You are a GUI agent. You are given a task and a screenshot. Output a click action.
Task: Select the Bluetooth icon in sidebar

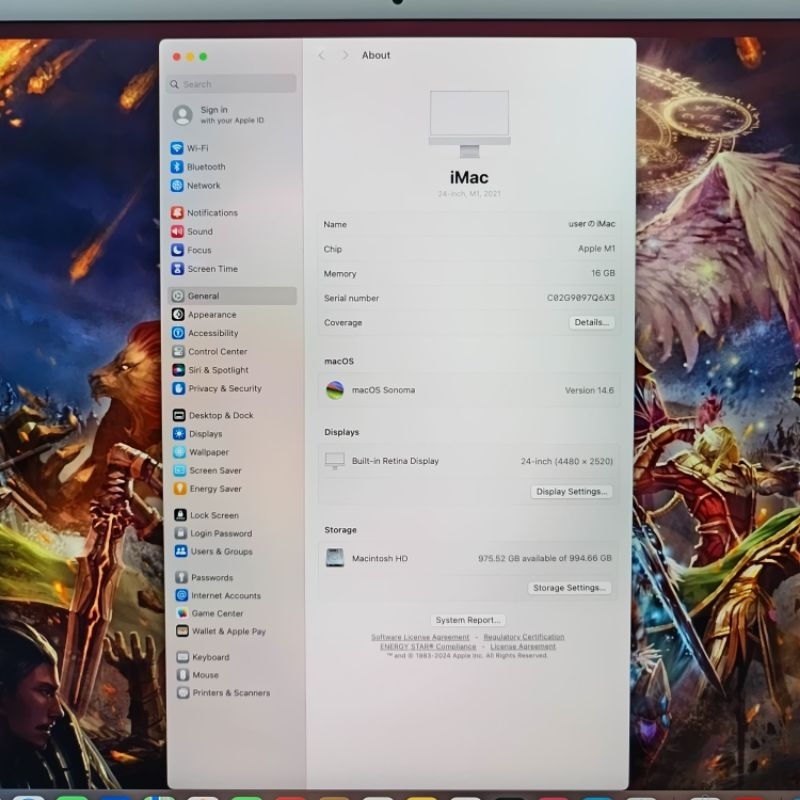tap(177, 167)
